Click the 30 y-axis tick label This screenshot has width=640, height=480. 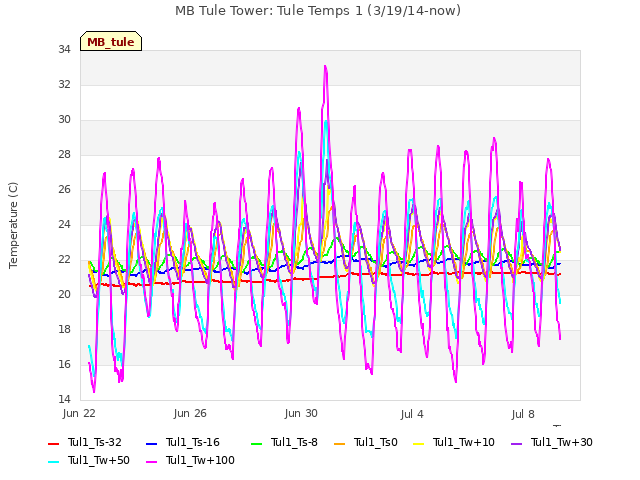click(x=64, y=120)
